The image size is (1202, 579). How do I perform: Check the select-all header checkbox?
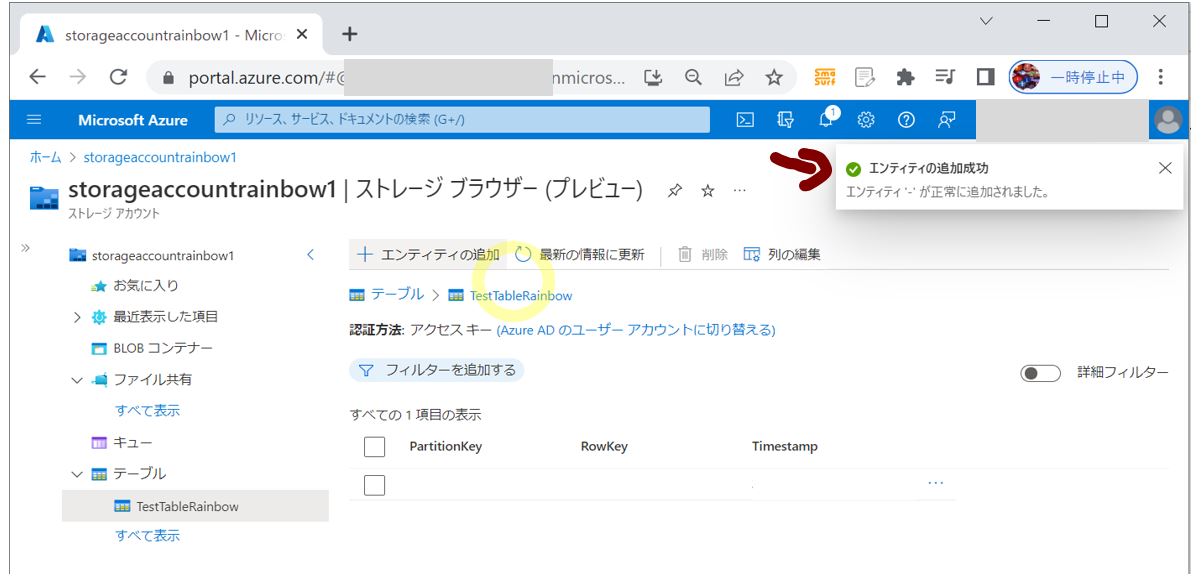click(x=374, y=447)
